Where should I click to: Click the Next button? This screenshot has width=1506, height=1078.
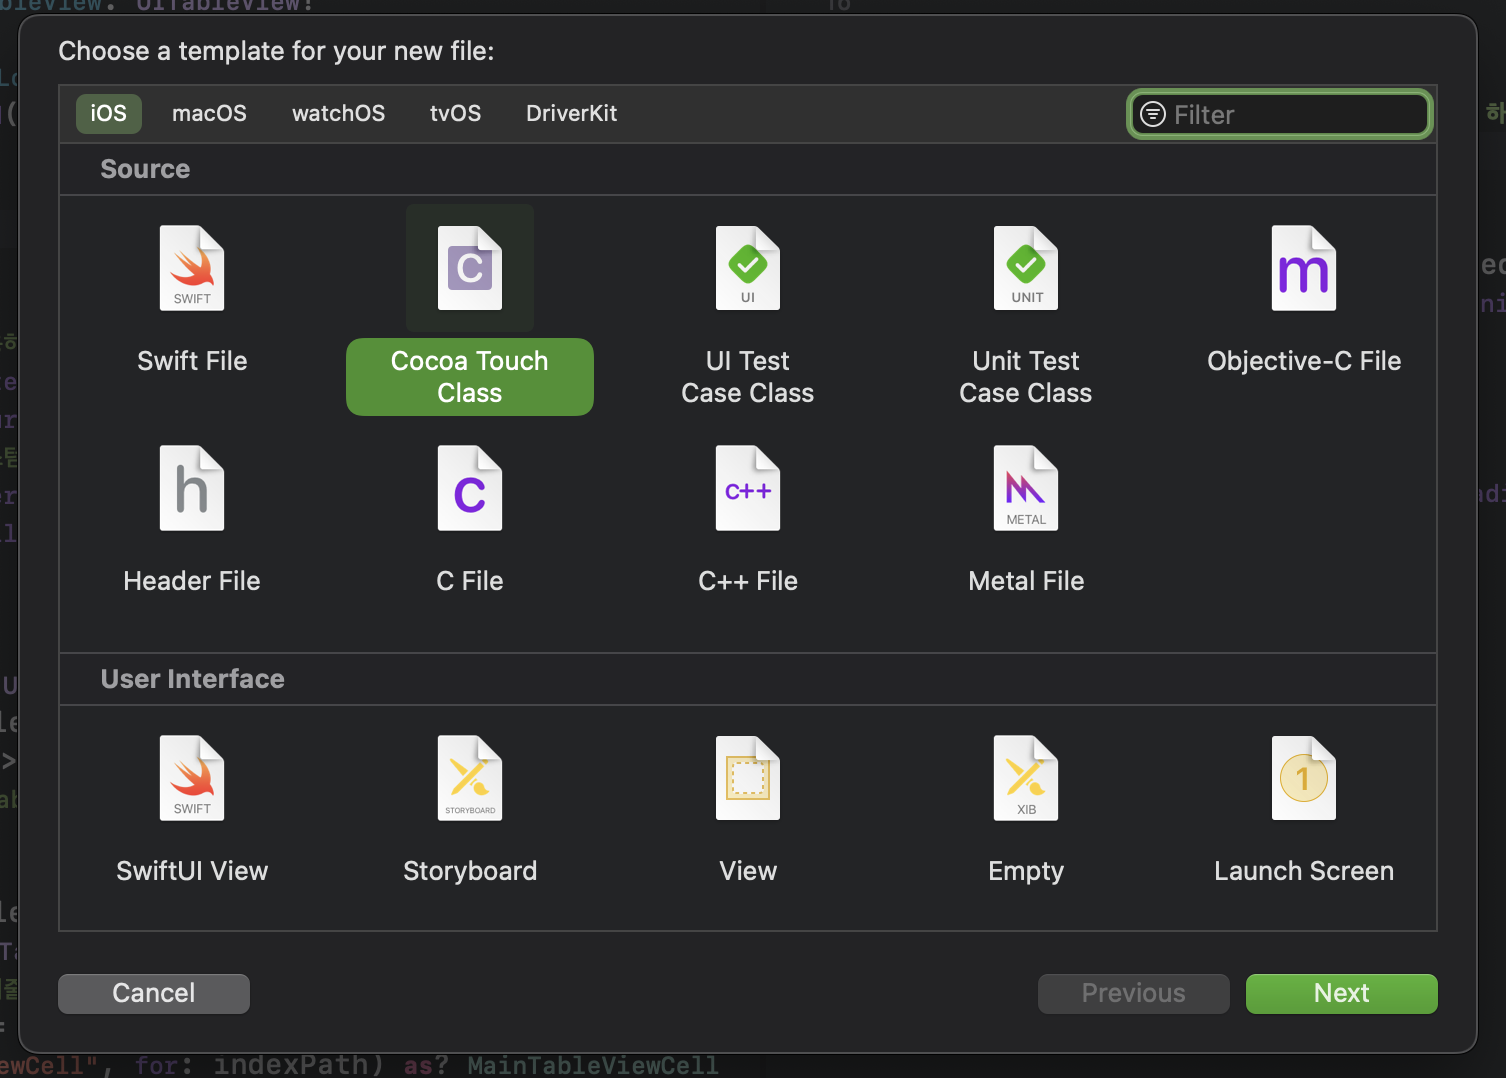[x=1342, y=993]
